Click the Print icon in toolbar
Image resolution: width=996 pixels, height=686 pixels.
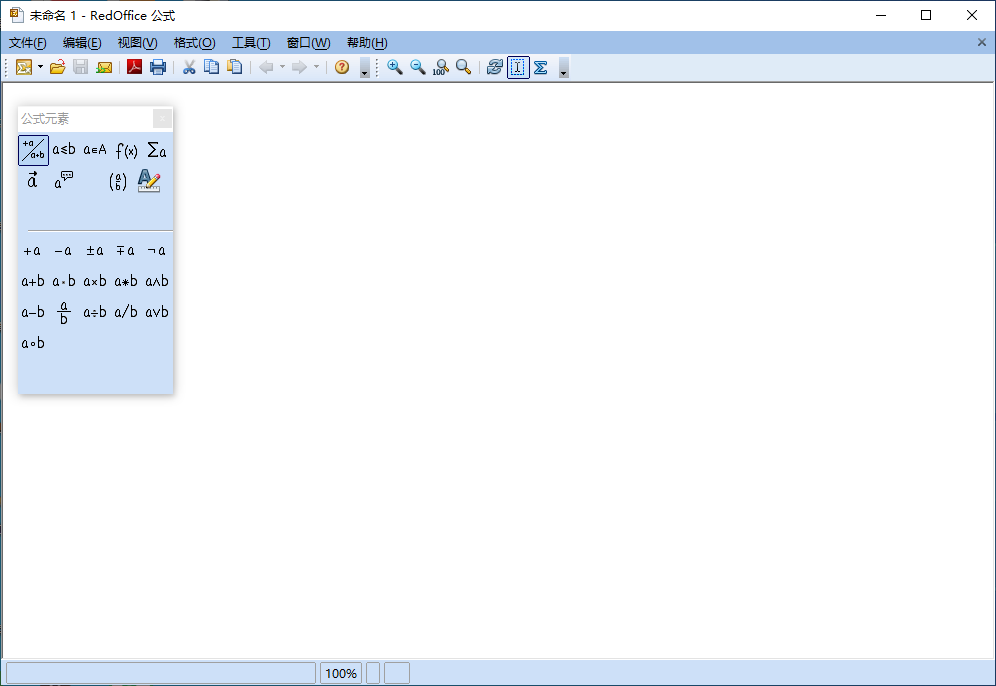pos(158,67)
